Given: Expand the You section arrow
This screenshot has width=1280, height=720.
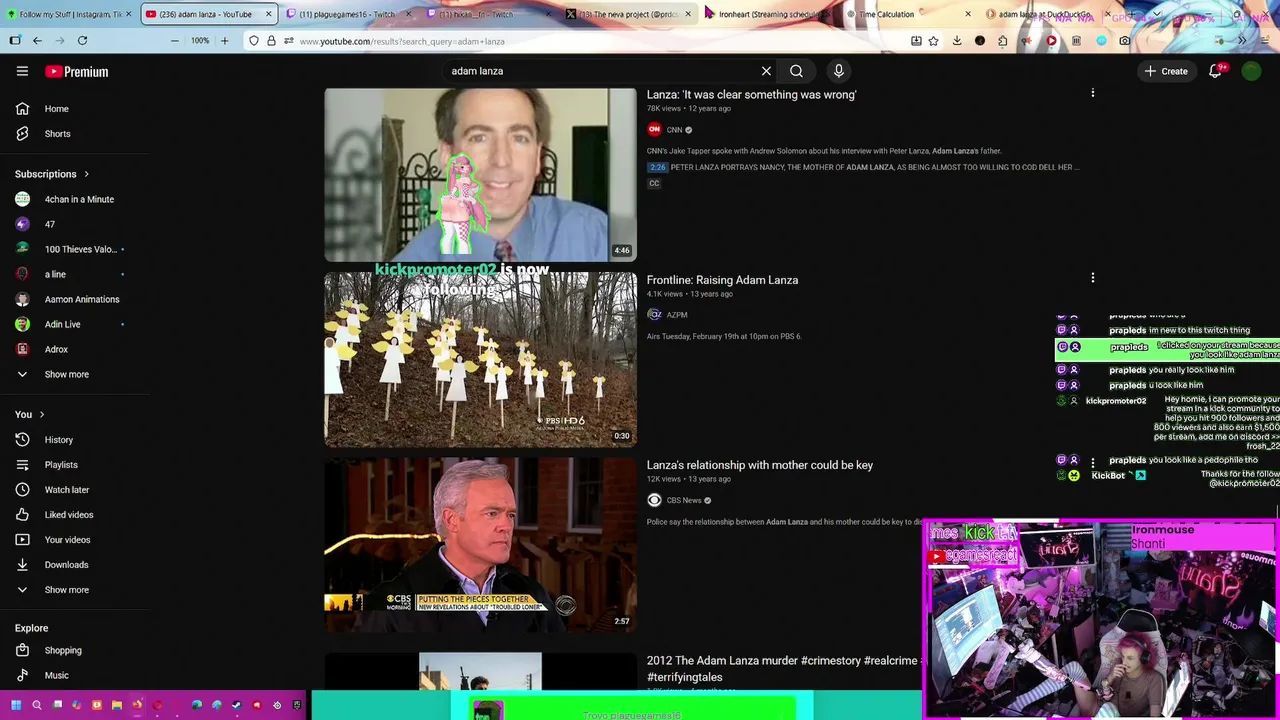Looking at the screenshot, I should coord(41,414).
